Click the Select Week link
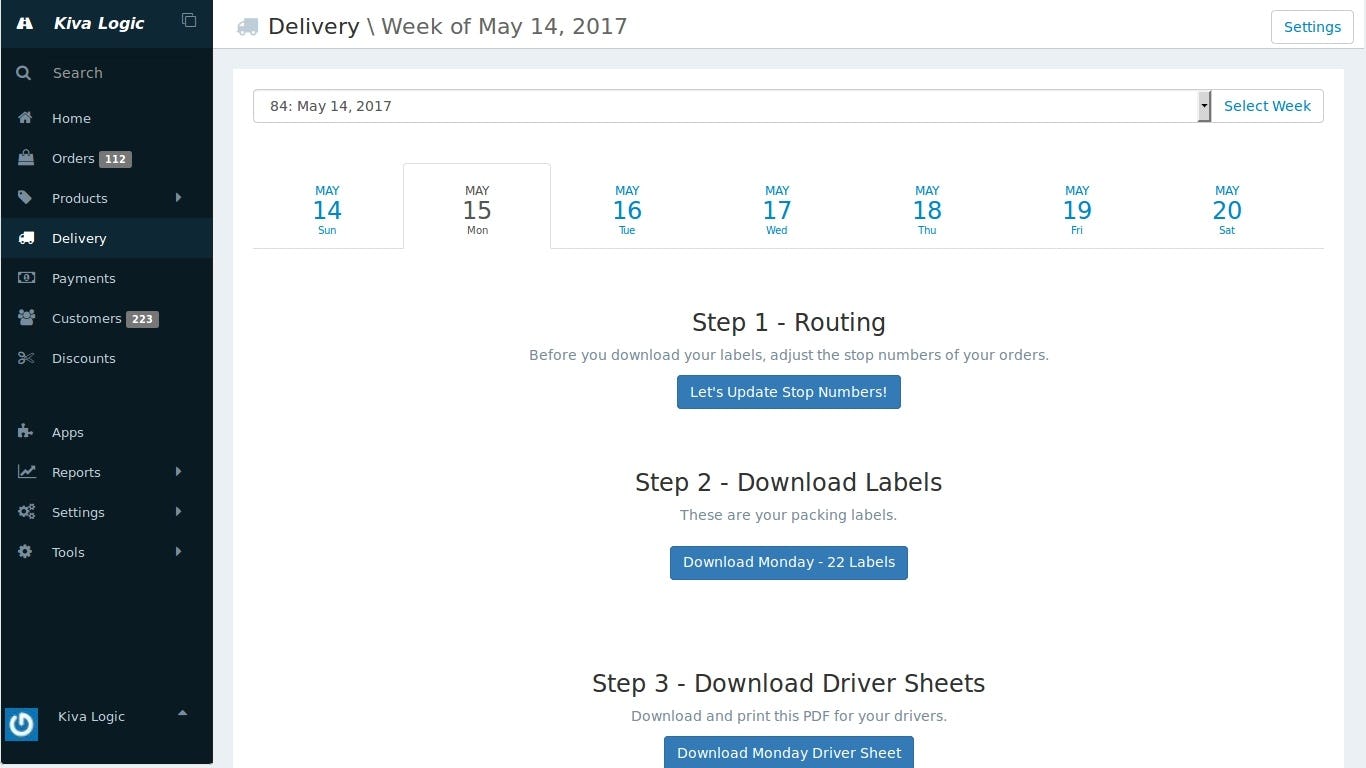This screenshot has width=1366, height=768. pos(1267,105)
